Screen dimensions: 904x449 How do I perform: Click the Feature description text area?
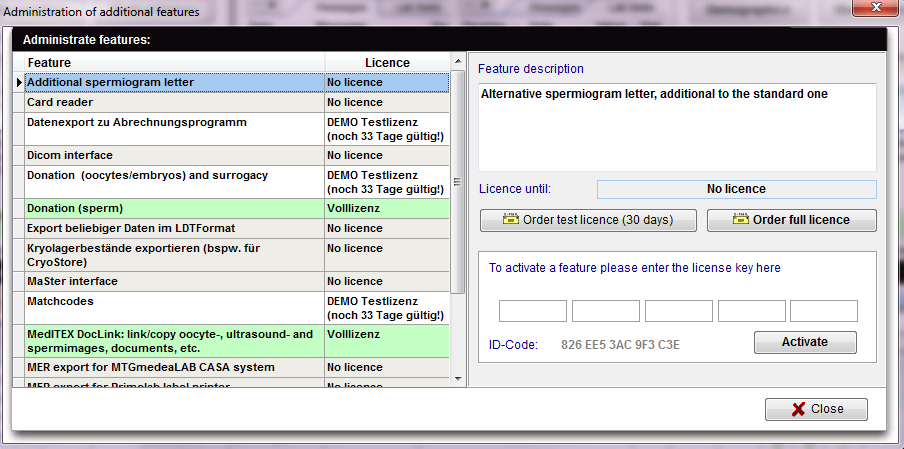coord(677,127)
